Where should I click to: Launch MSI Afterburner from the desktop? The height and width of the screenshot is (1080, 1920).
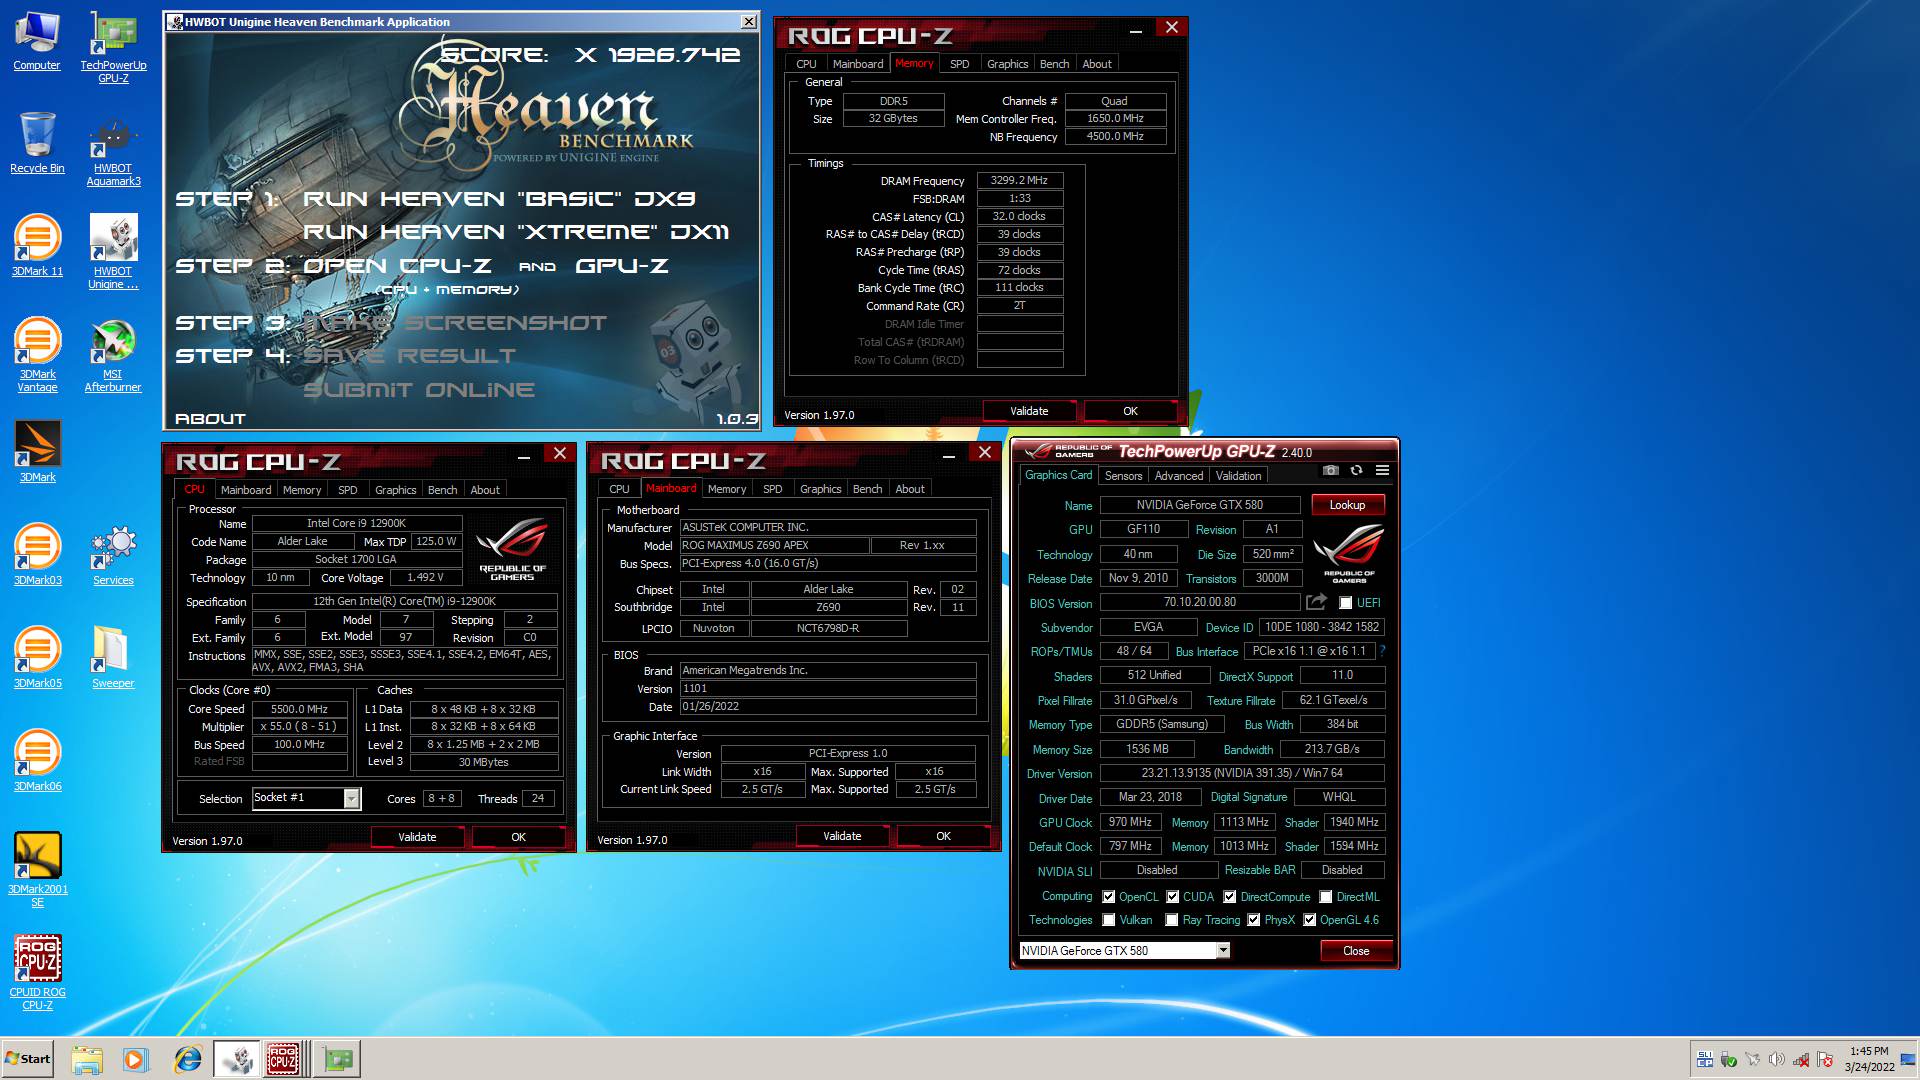pos(113,356)
